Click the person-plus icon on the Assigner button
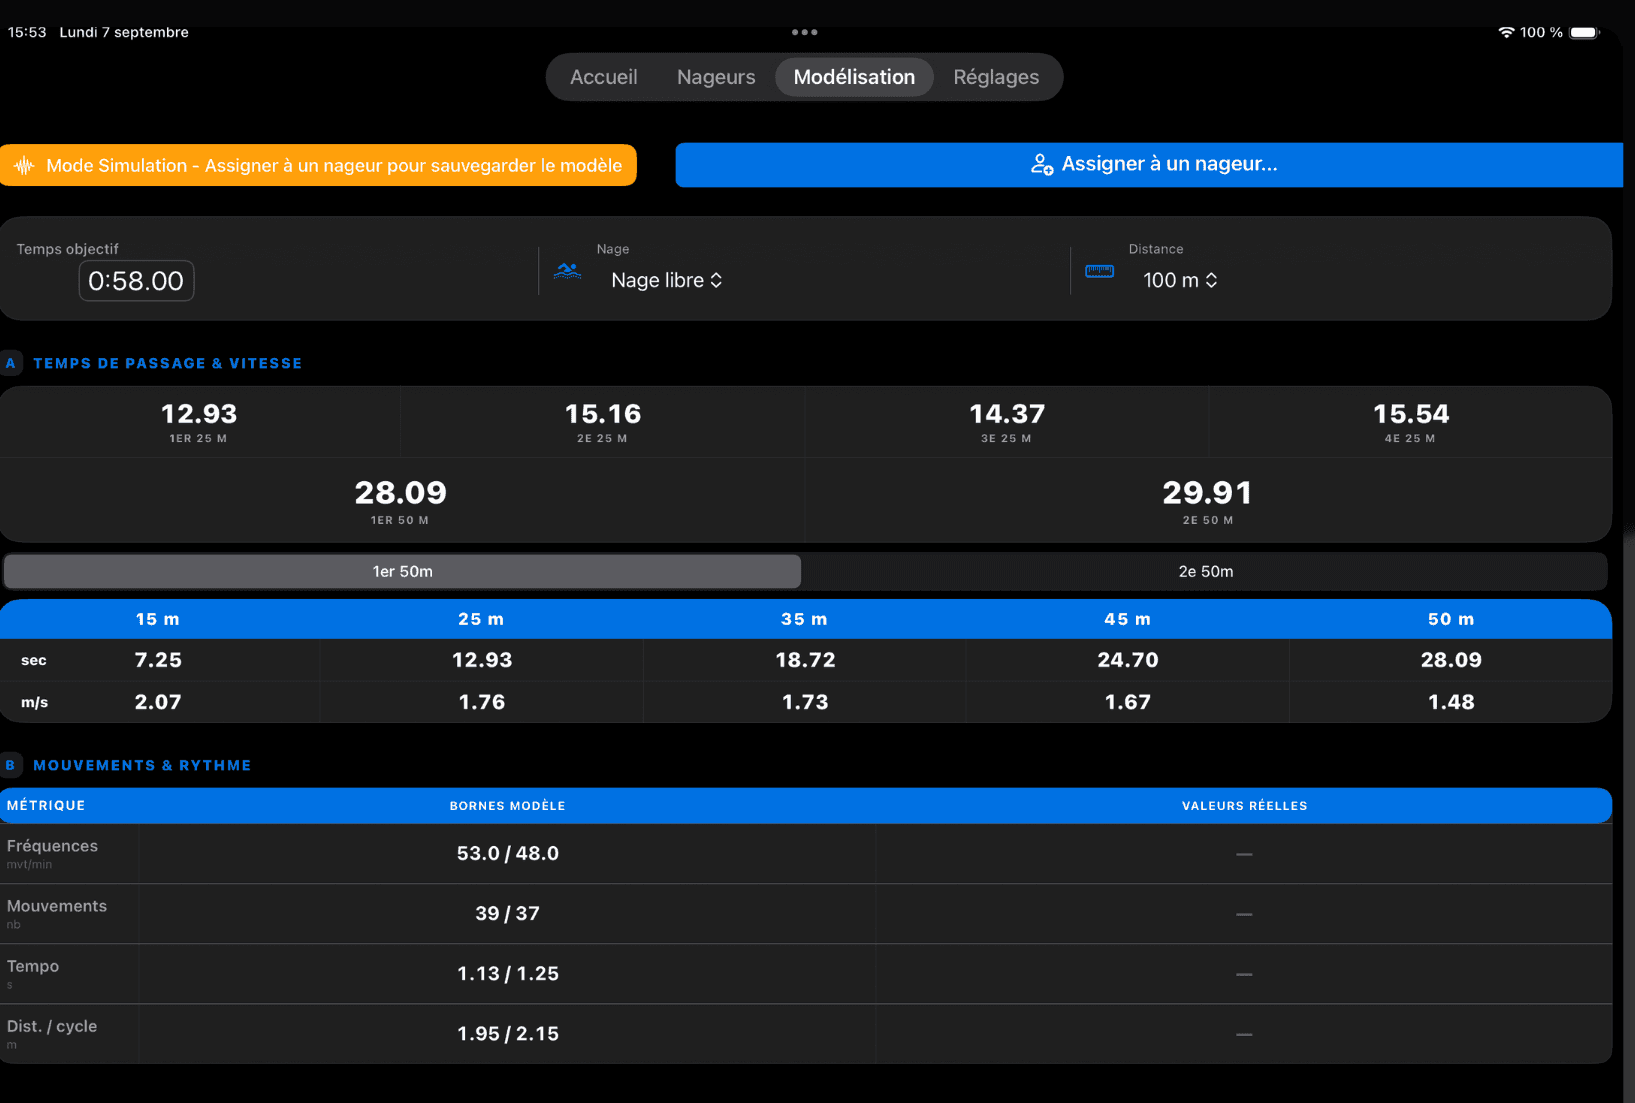Screen dimensions: 1635x1103 (1042, 164)
